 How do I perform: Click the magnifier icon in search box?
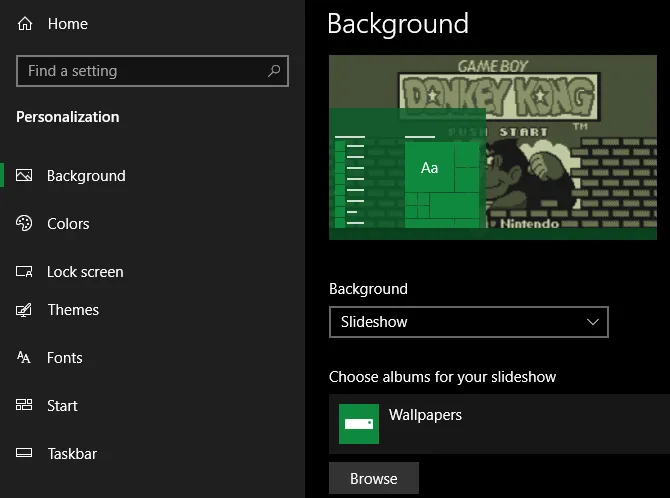tap(274, 71)
